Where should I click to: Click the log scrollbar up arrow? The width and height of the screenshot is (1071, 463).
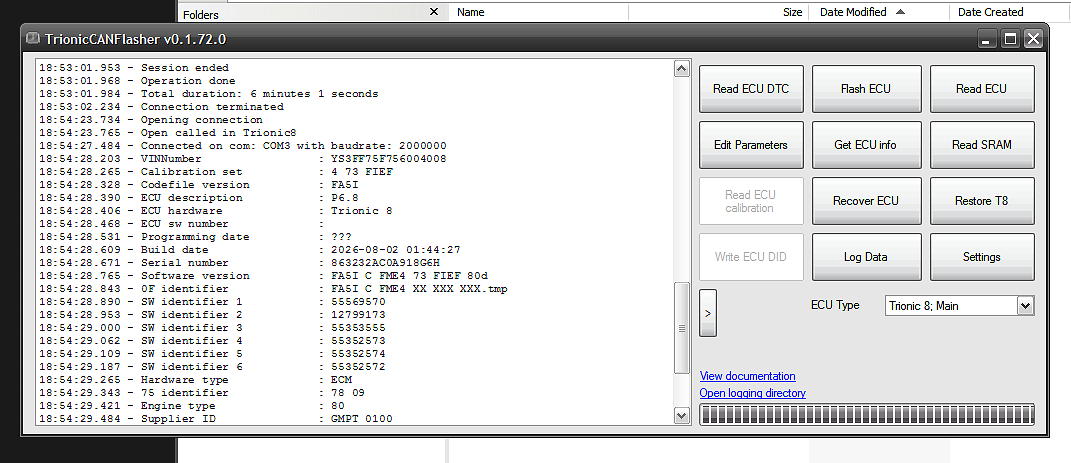point(681,68)
